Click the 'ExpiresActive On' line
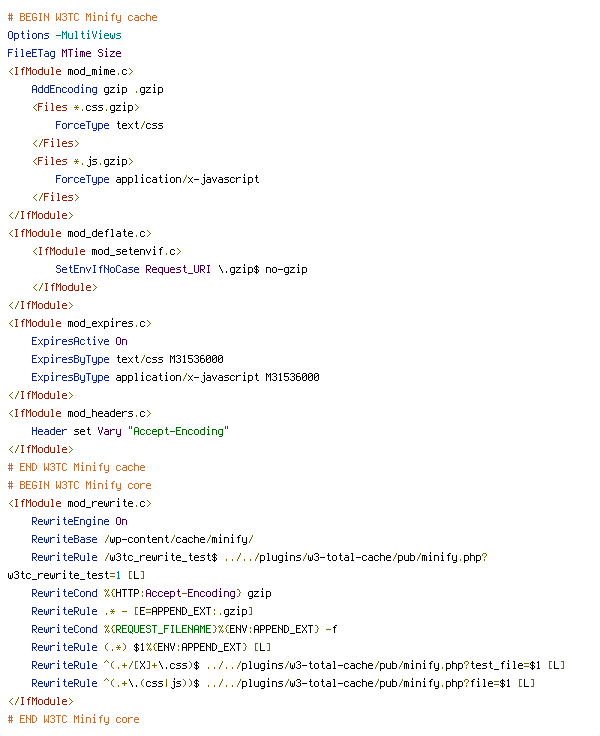 (79, 341)
